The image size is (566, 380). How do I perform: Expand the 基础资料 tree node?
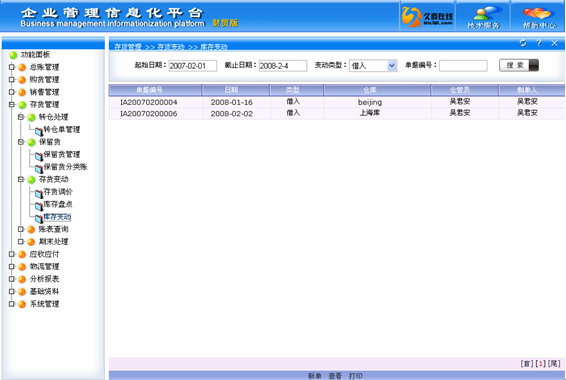click(12, 292)
